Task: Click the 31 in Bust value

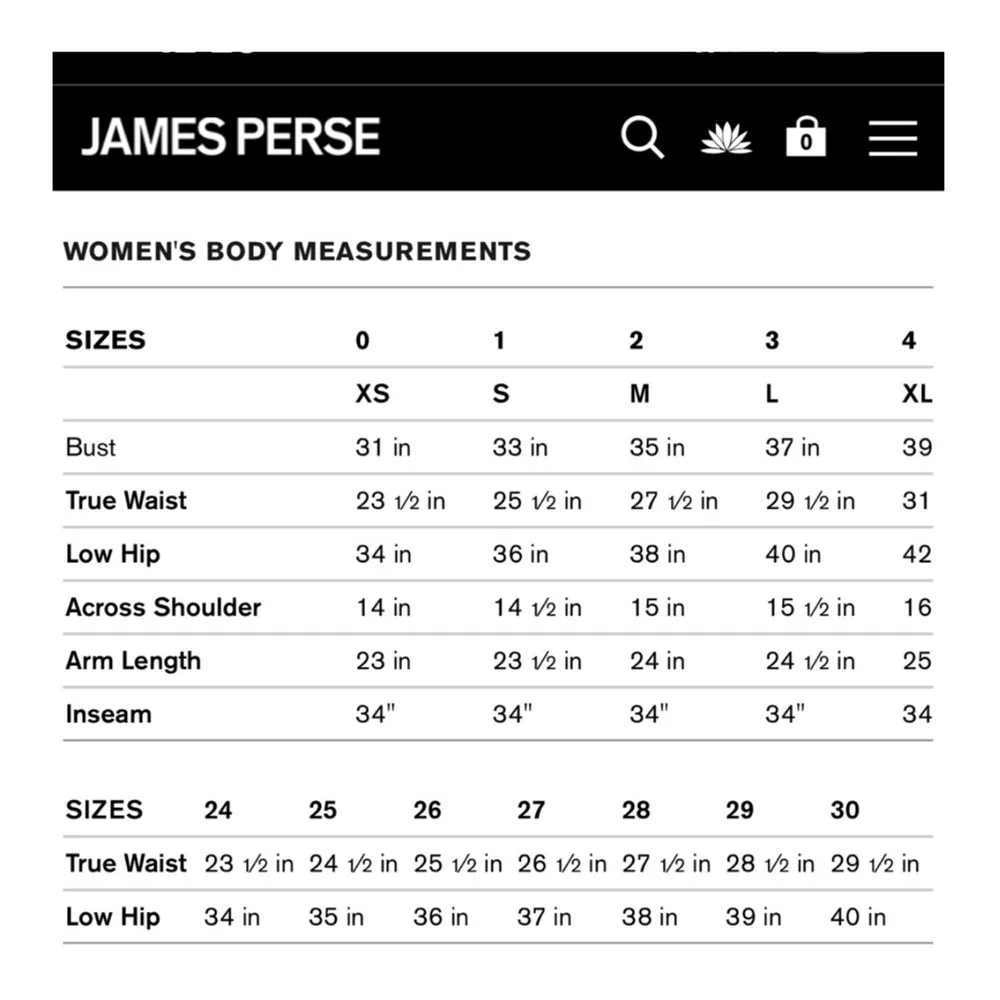Action: (x=383, y=447)
